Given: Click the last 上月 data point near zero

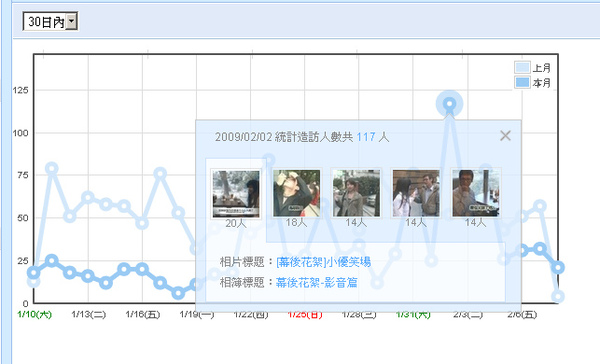Looking at the screenshot, I should 558,296.
